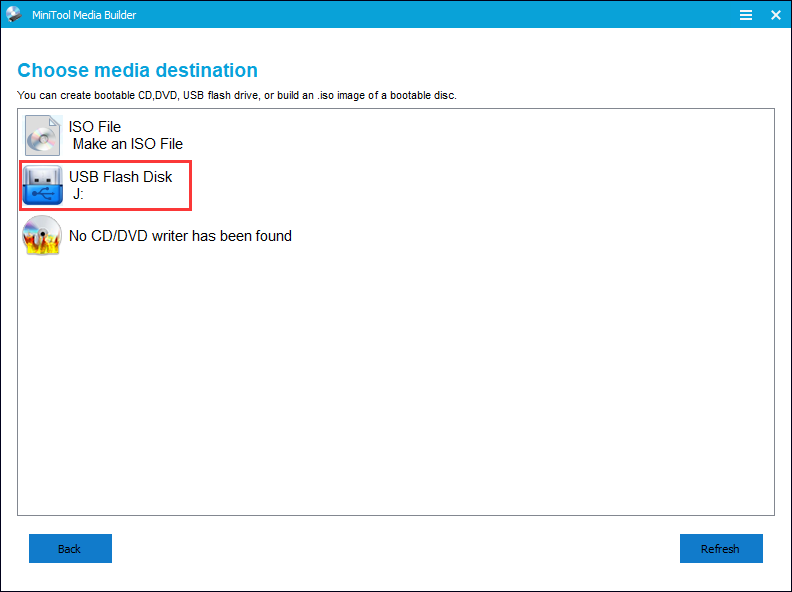Screen dimensions: 792x592
Task: Select the ISO File label
Action: (x=95, y=127)
